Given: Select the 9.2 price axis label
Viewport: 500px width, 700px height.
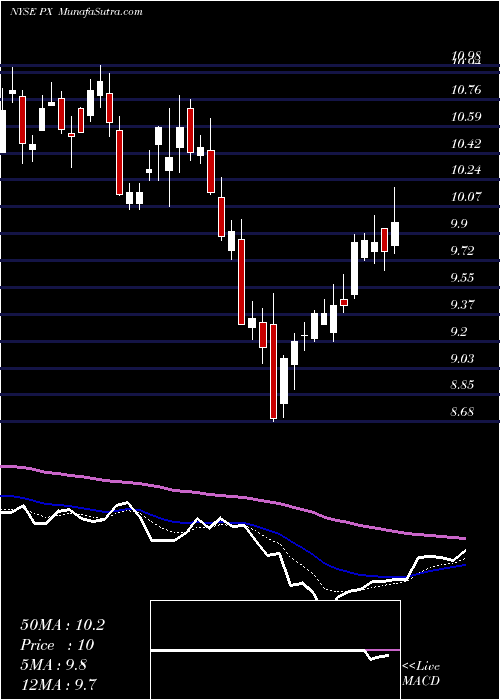Looking at the screenshot, I should 459,331.
